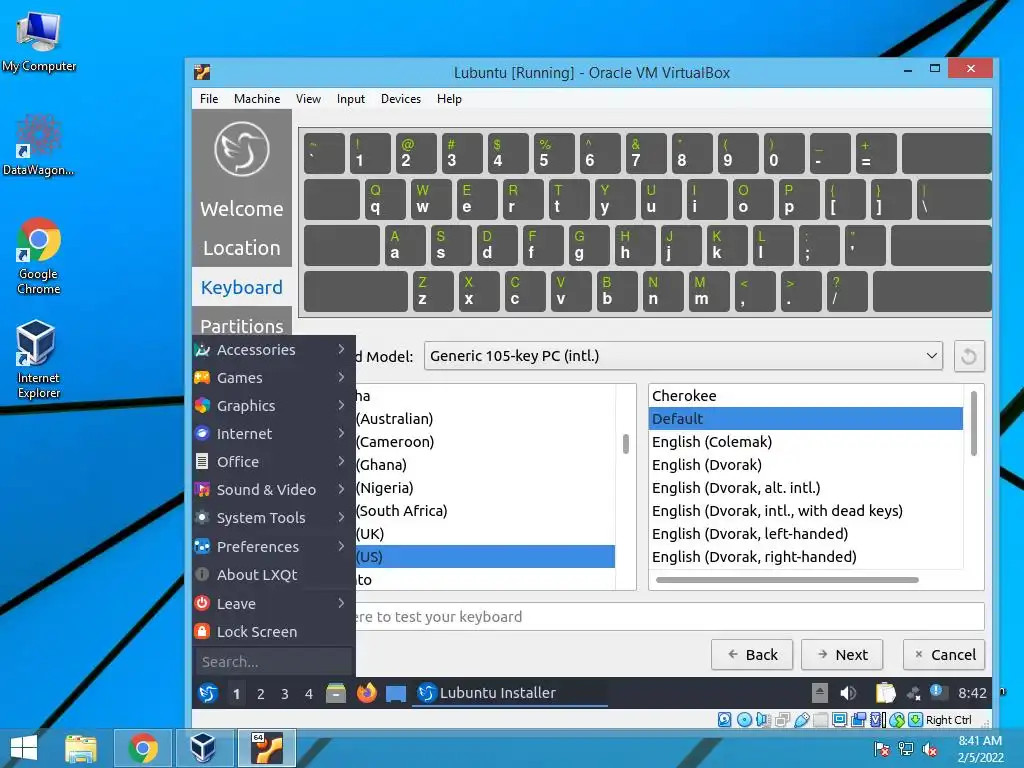Launch Firefox from the Lubuntu panel
The image size is (1024, 768).
366,693
